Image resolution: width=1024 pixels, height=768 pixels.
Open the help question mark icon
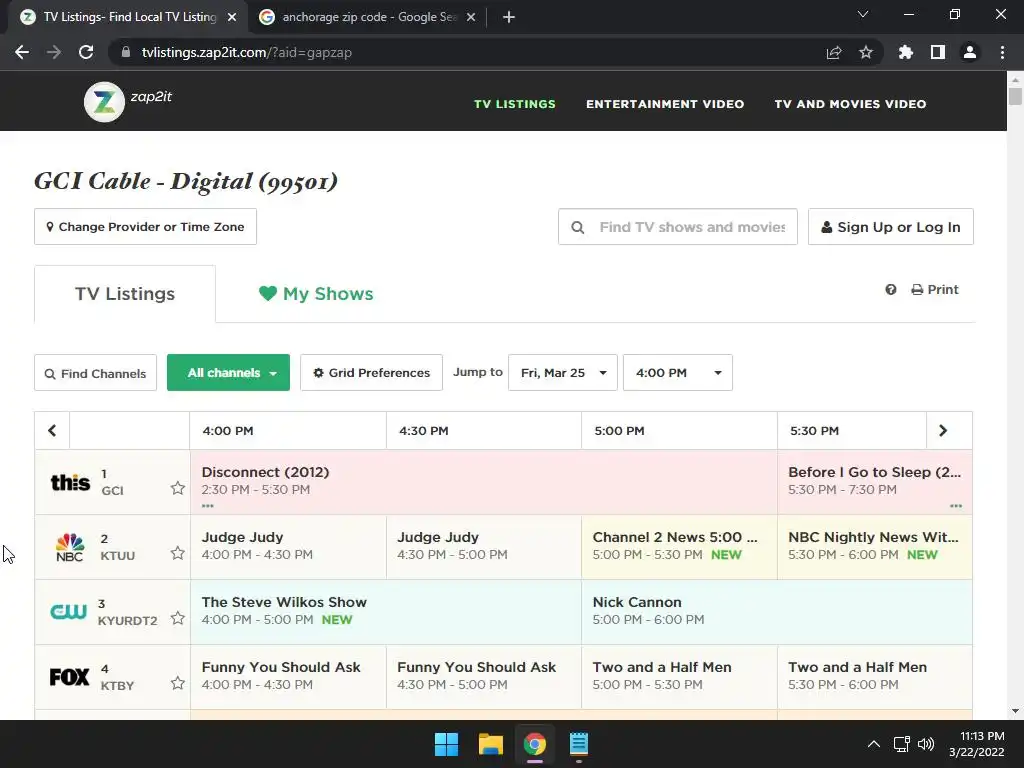[891, 289]
